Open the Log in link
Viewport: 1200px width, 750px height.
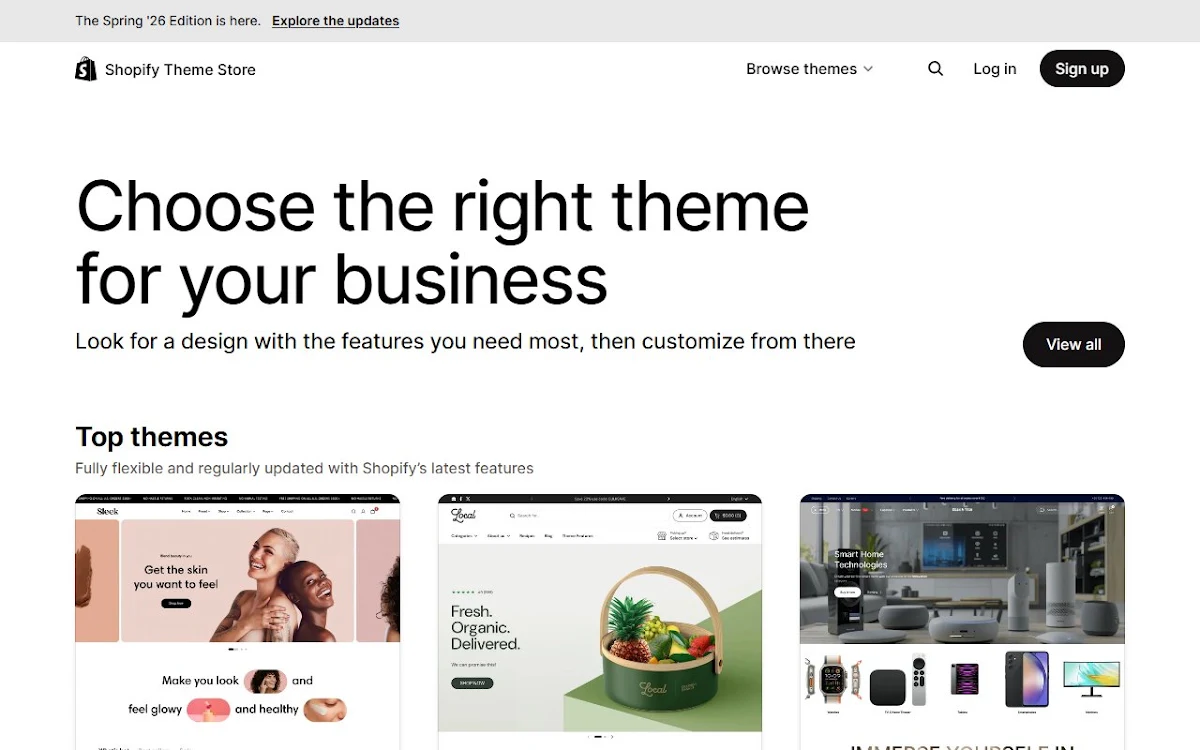995,69
